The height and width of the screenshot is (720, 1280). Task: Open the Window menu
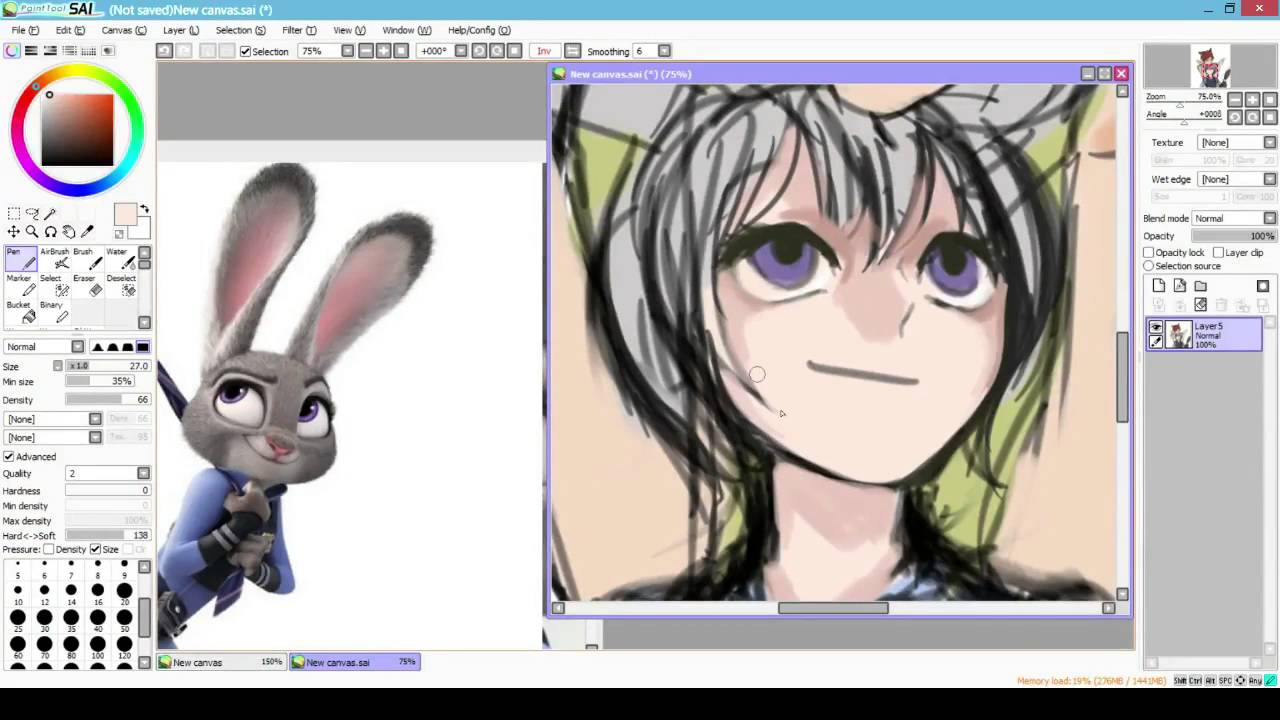pyautogui.click(x=406, y=30)
